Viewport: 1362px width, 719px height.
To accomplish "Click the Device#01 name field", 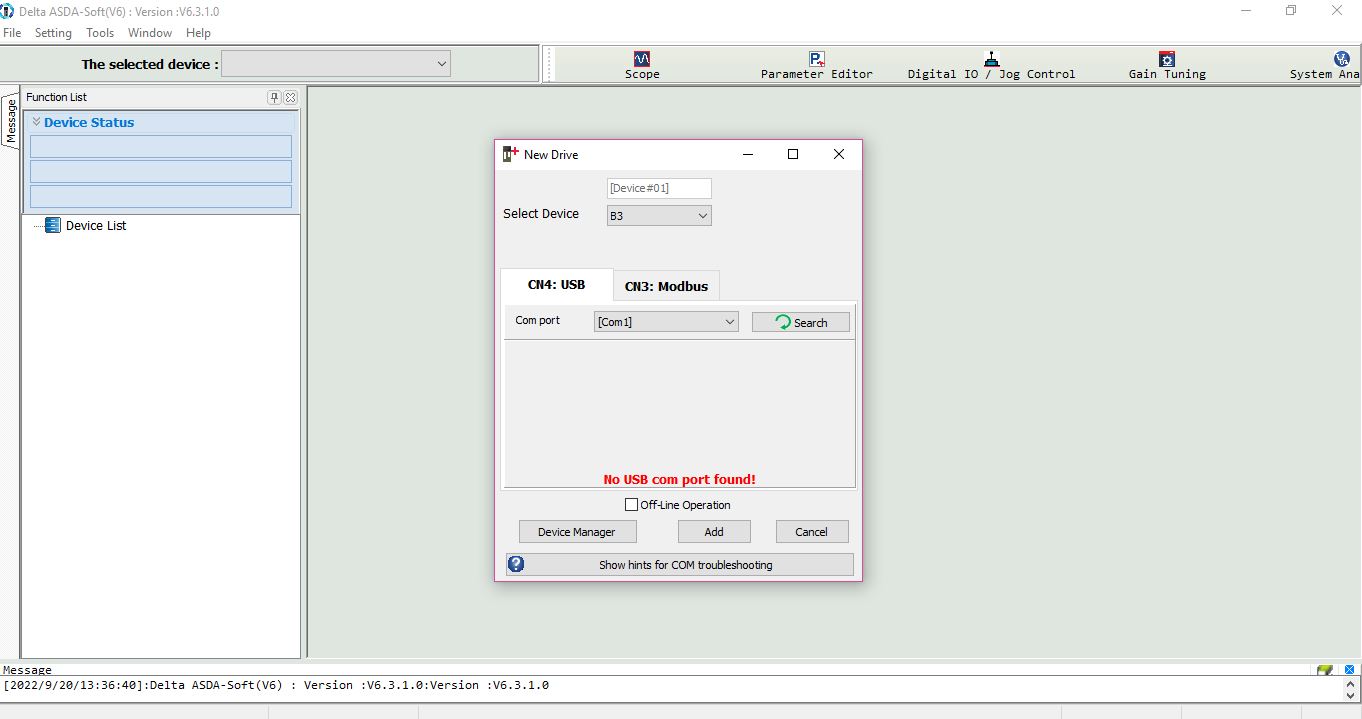I will pos(659,188).
